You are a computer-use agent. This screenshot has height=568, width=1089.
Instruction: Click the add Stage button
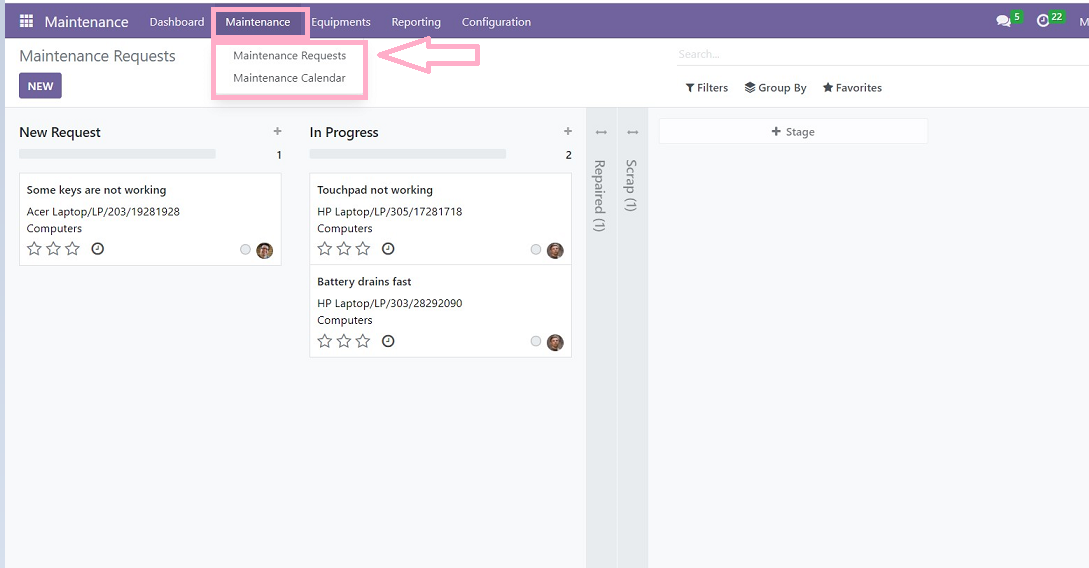(793, 132)
